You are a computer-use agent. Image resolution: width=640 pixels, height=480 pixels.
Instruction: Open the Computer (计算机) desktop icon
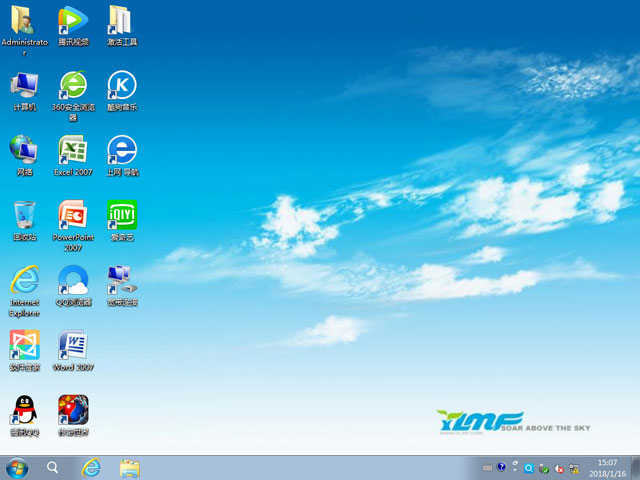point(24,86)
